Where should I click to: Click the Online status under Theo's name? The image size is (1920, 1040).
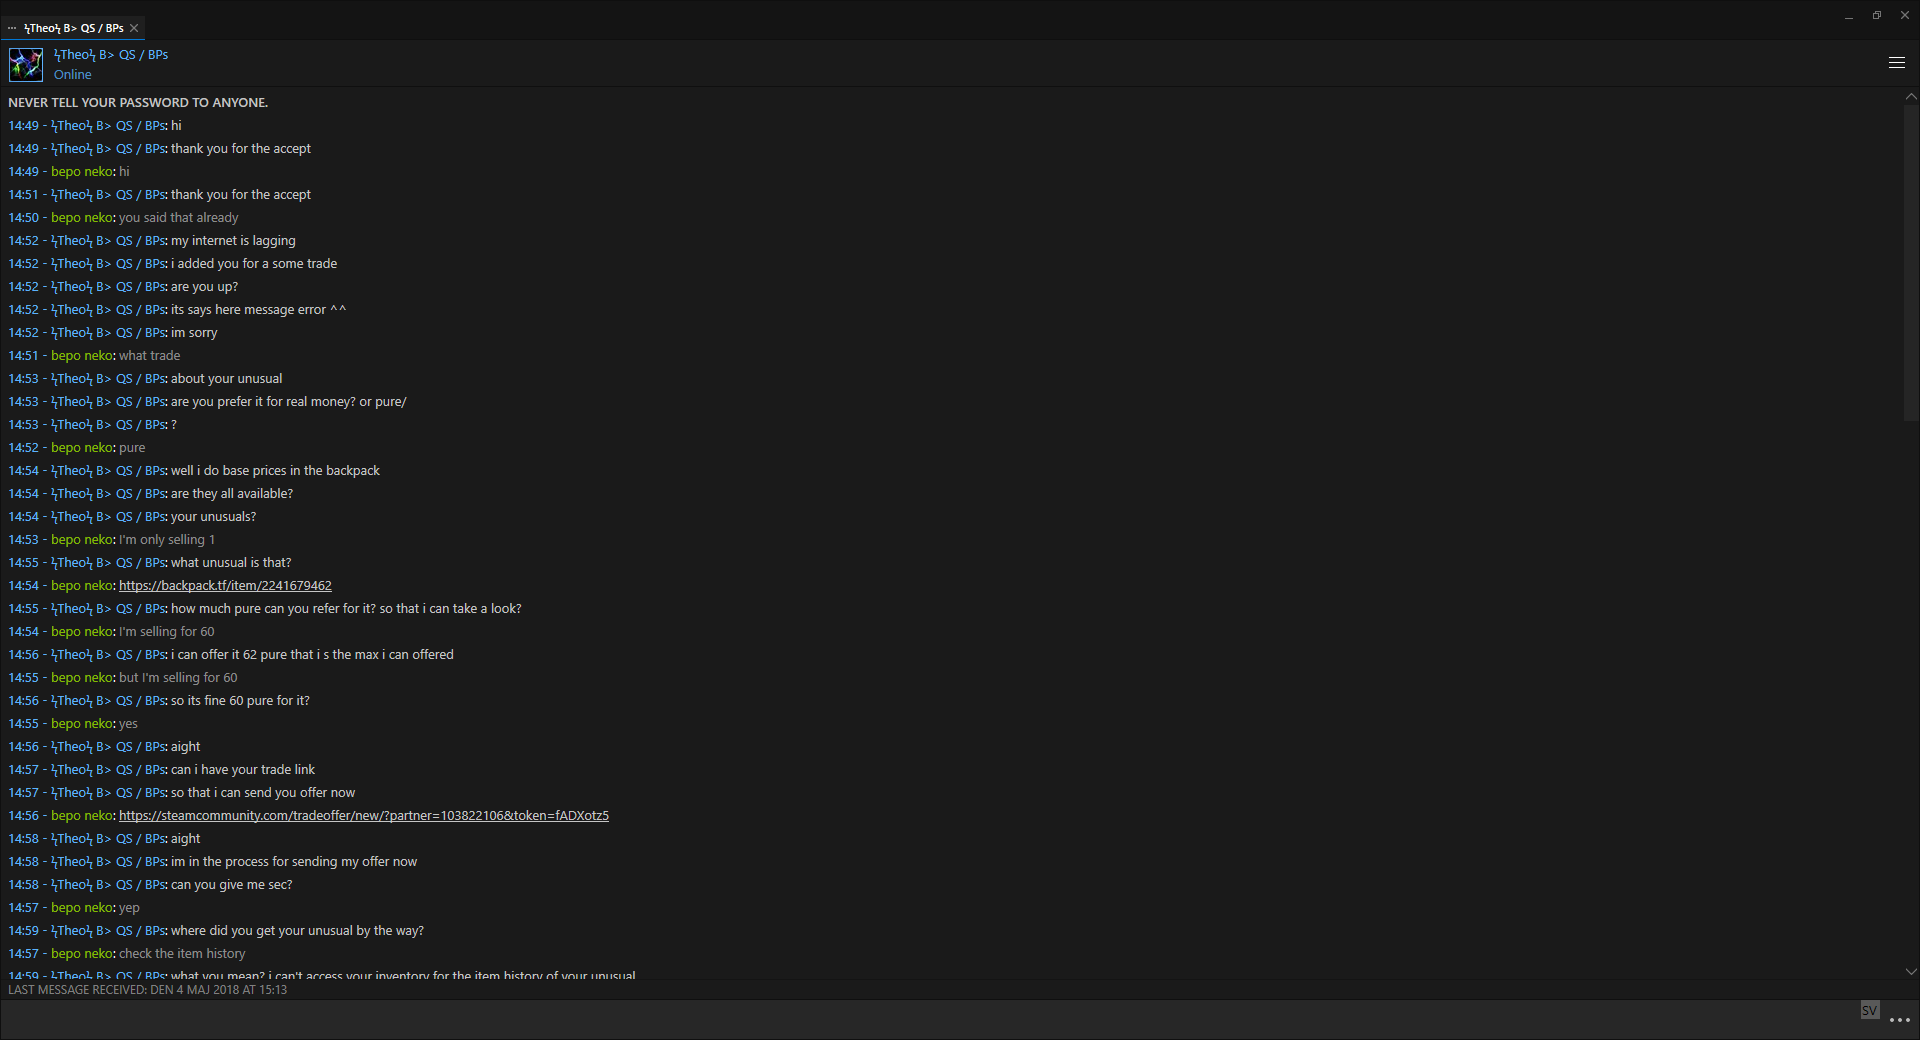72,75
